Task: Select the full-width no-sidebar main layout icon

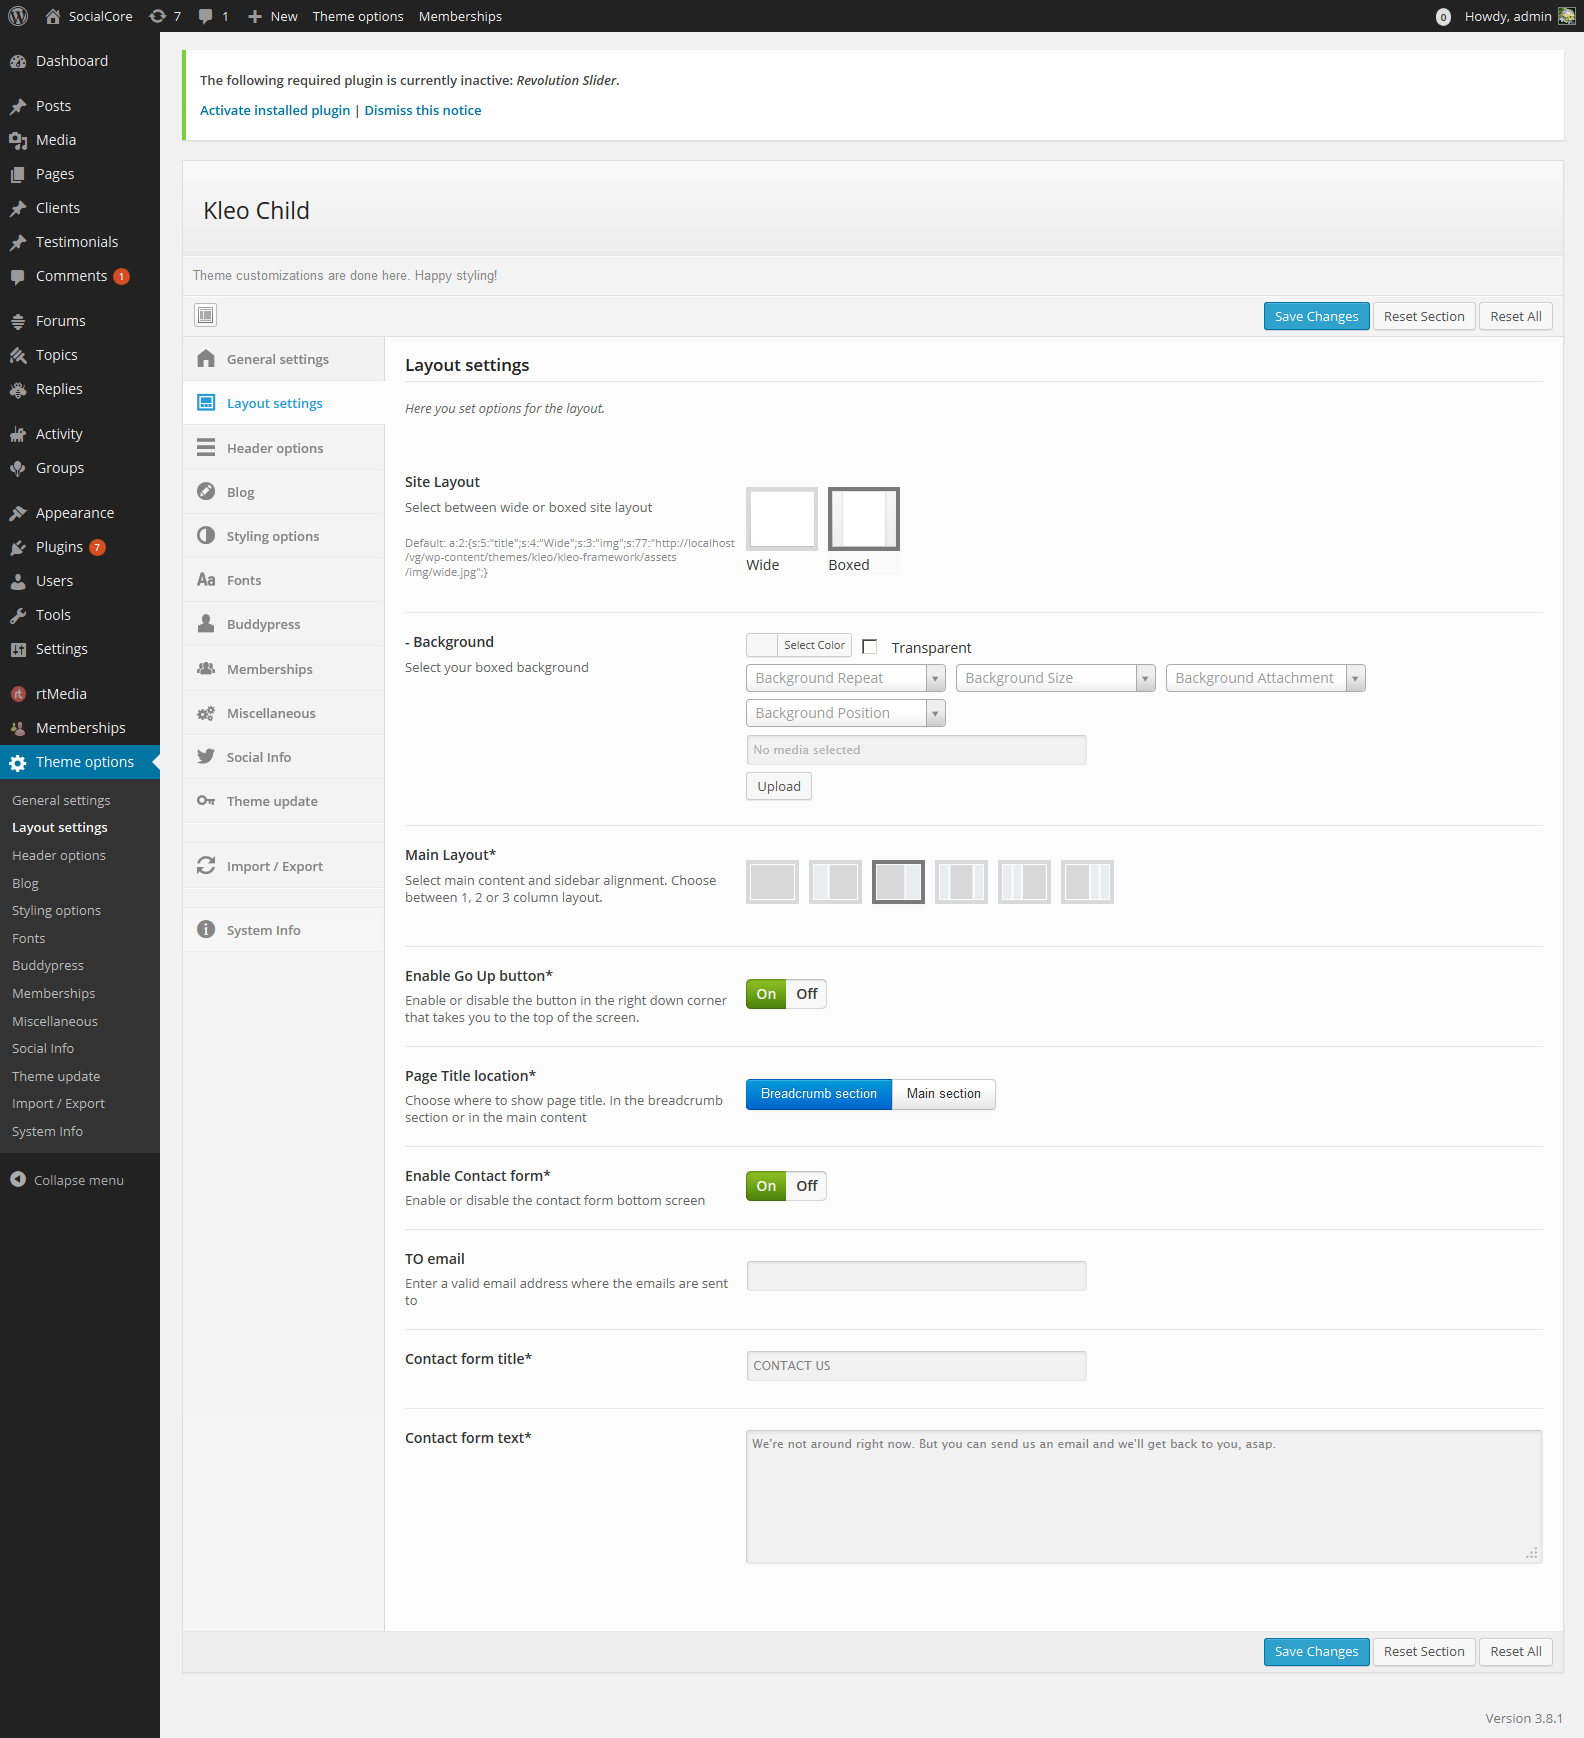Action: tap(772, 882)
